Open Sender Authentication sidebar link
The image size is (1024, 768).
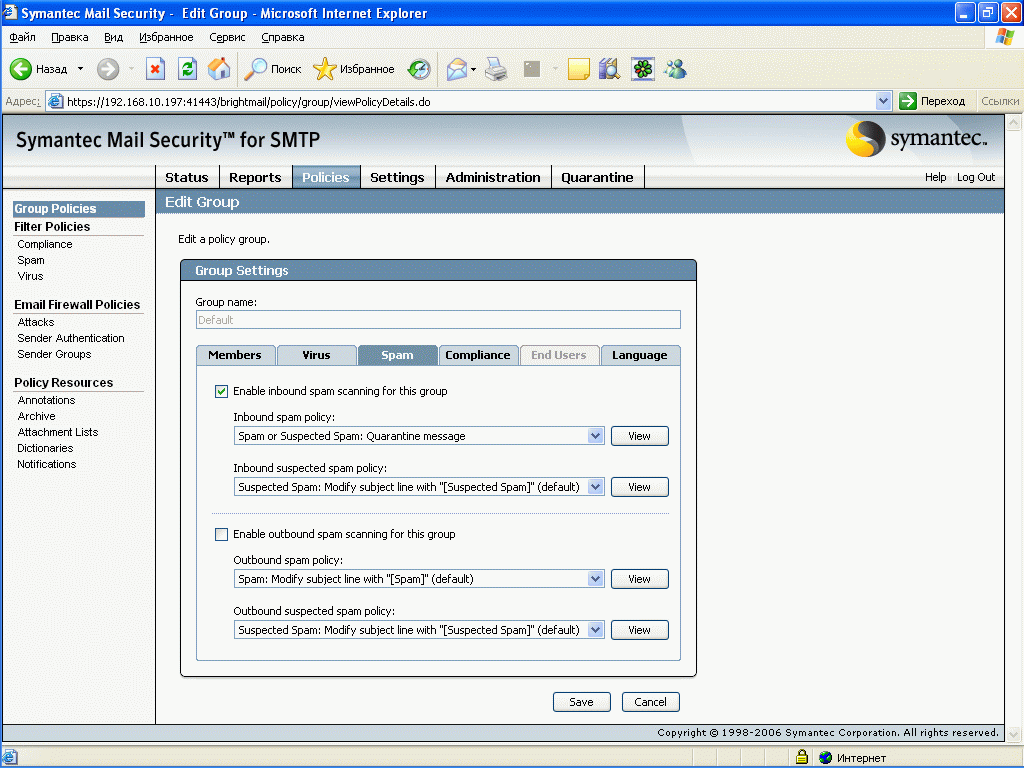[x=71, y=338]
